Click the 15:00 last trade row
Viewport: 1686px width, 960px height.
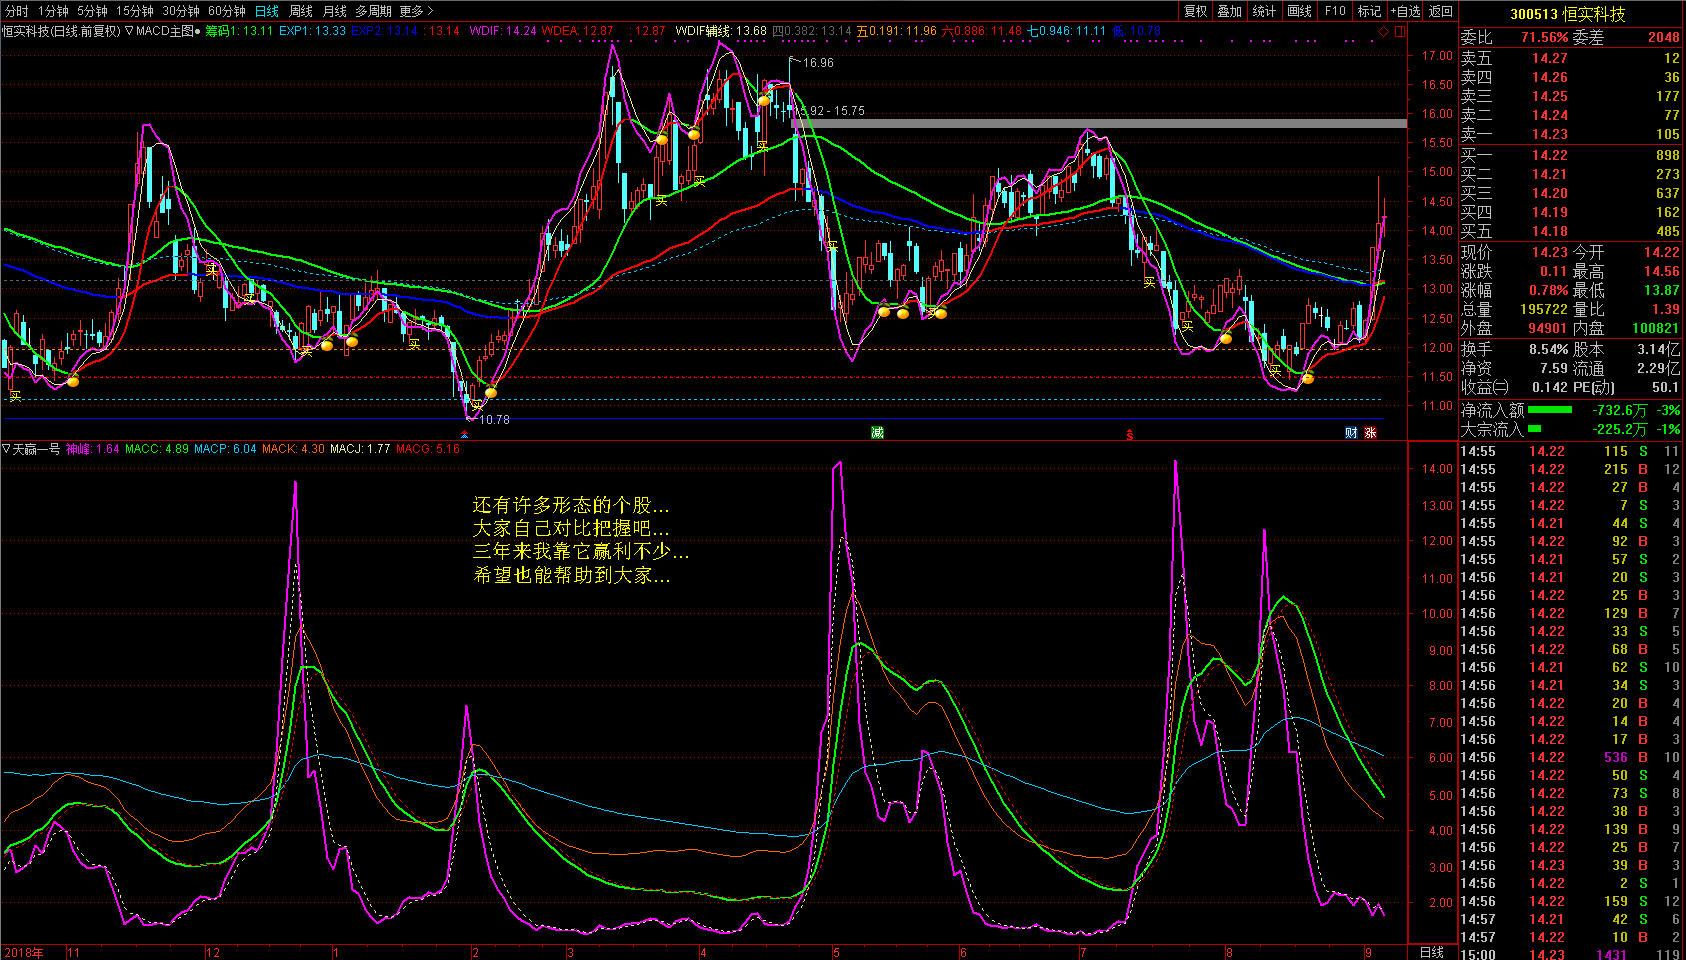click(x=1571, y=954)
